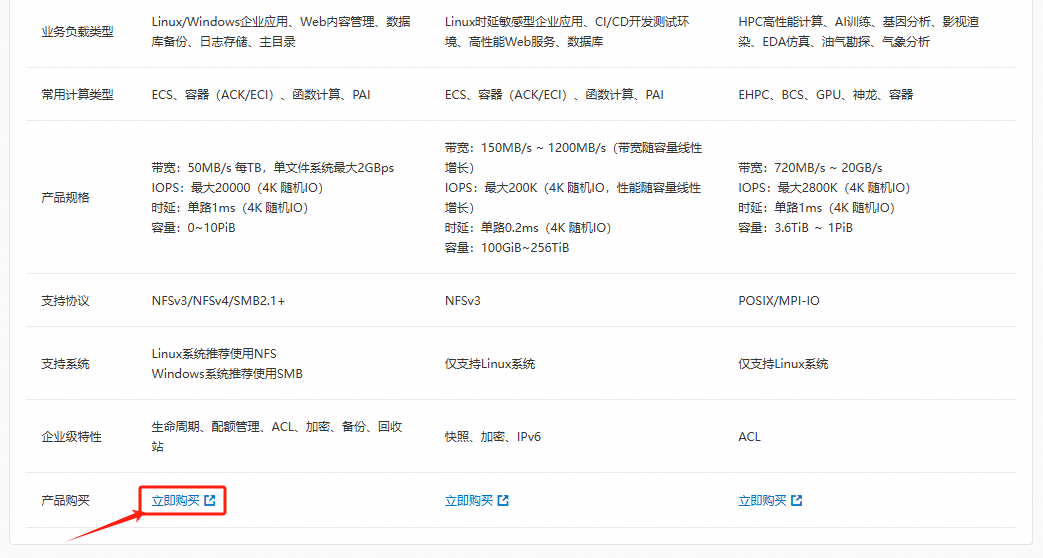Select the 产品规格 row label

[x=65, y=198]
